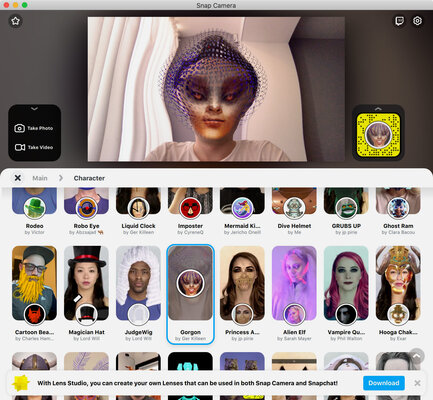The height and width of the screenshot is (400, 433).
Task: Dismiss the Lens Studio banner
Action: [417, 383]
